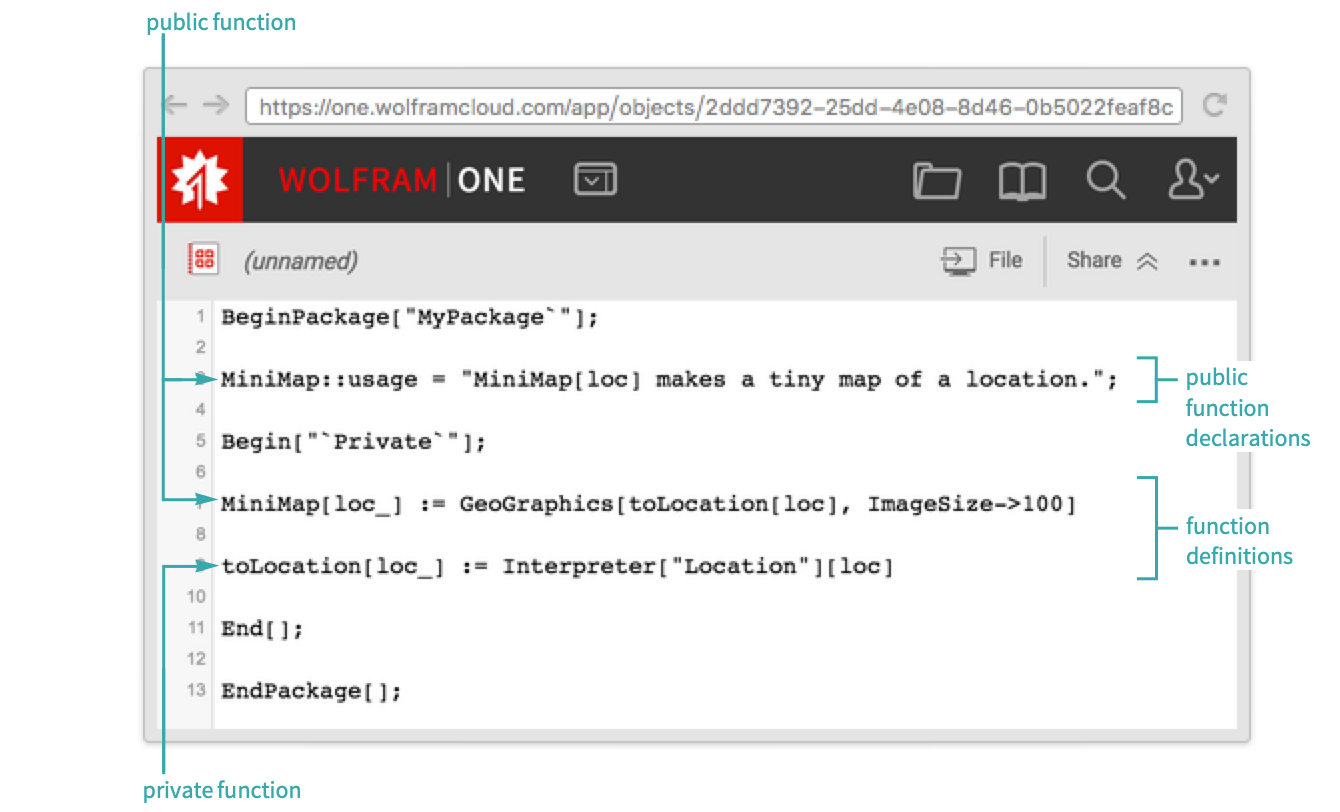Click the BeginPackage code line
The width and height of the screenshot is (1340, 812).
pyautogui.click(x=409, y=318)
